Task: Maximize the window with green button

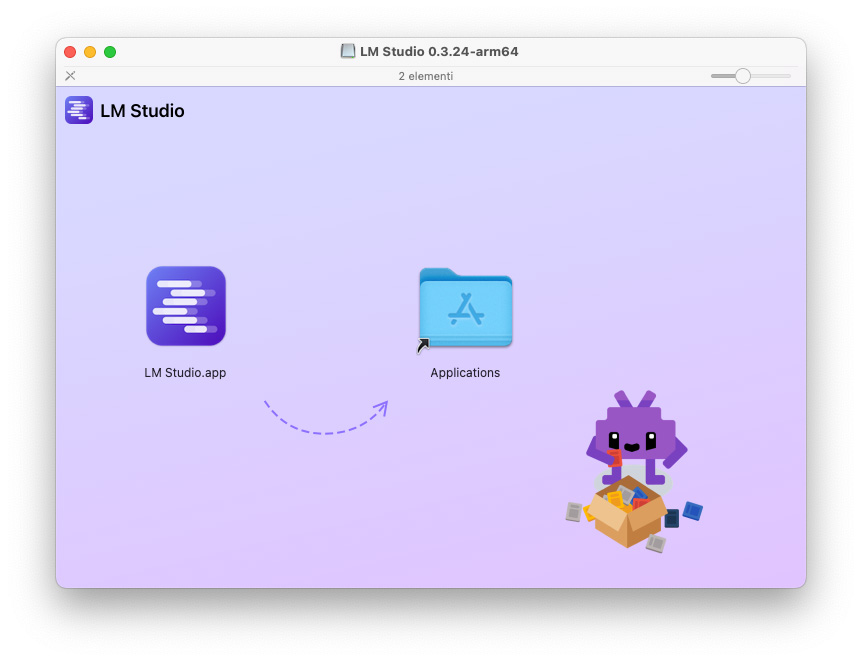Action: (110, 52)
